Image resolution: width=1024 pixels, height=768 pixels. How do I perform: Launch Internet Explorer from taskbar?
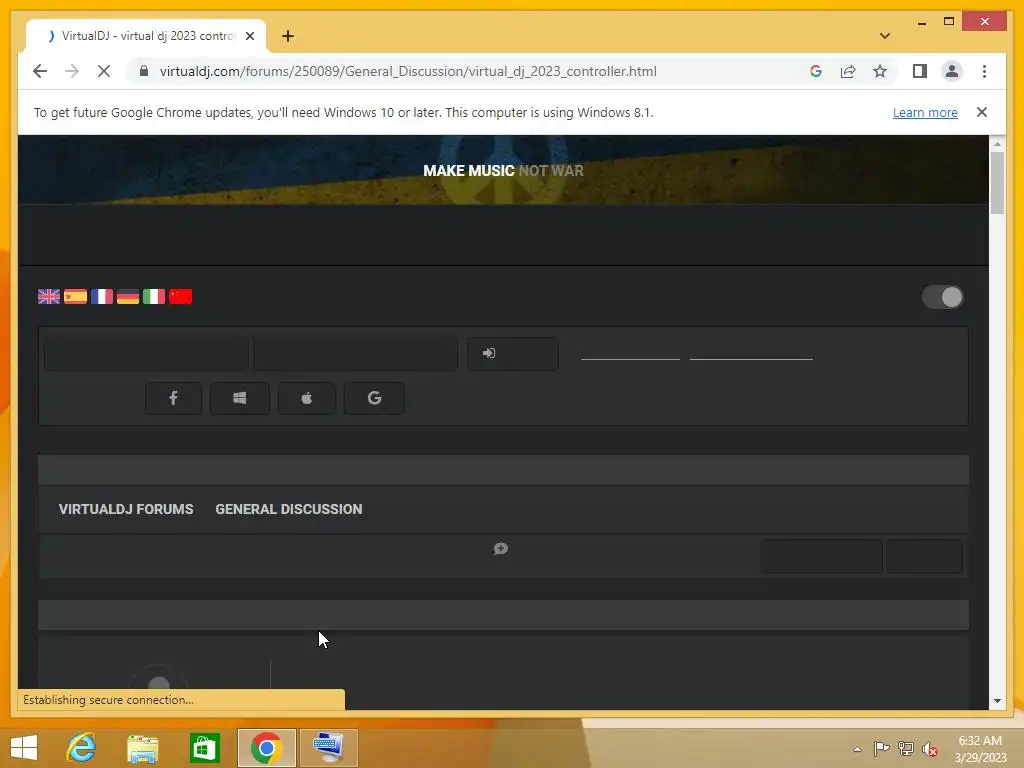pyautogui.click(x=82, y=748)
